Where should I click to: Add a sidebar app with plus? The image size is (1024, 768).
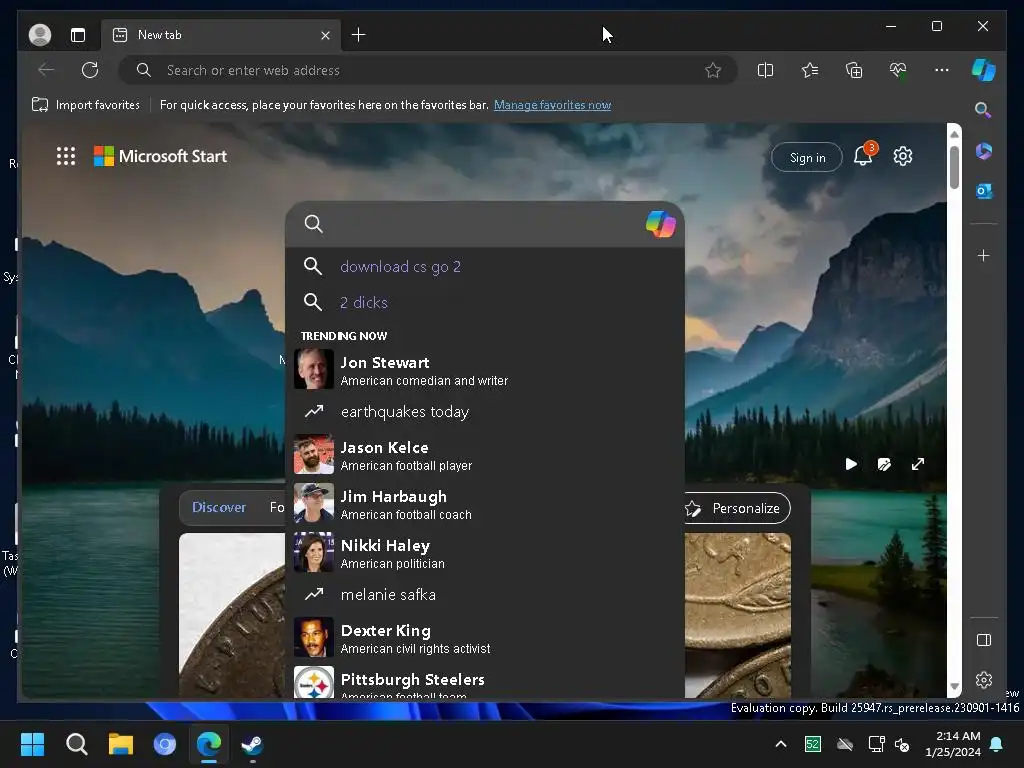[984, 255]
